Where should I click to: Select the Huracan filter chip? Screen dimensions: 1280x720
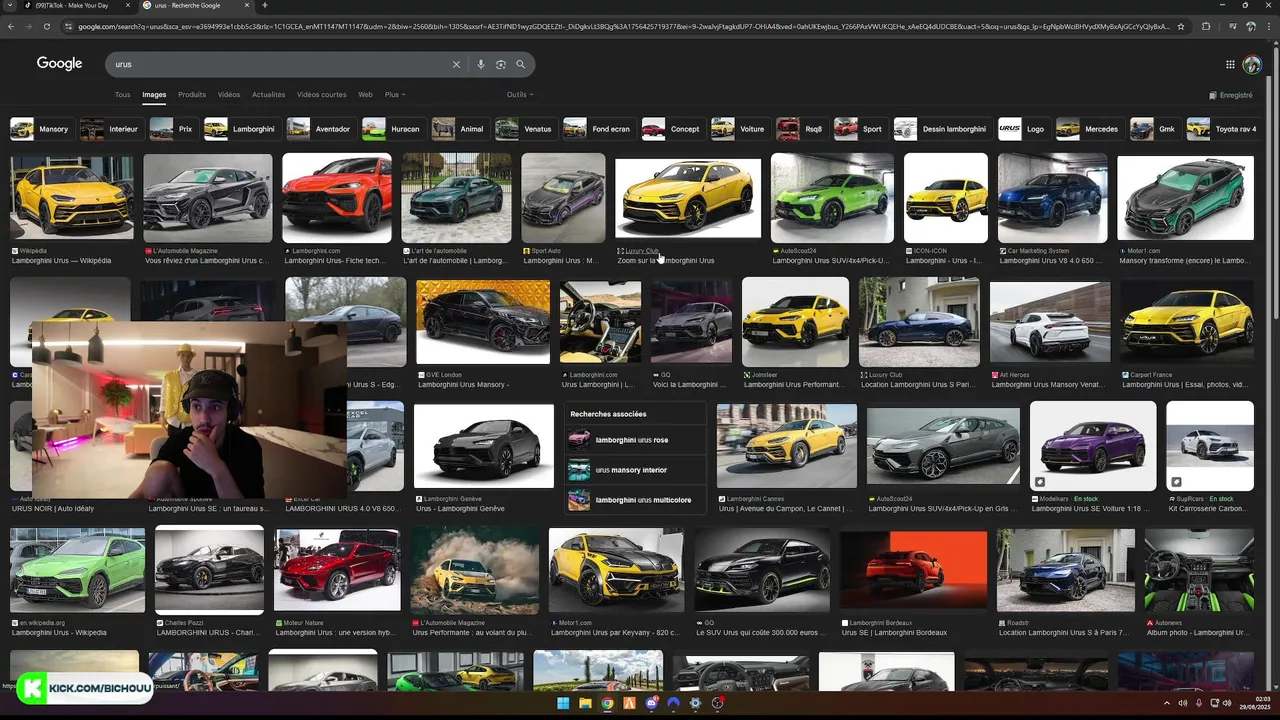tap(393, 129)
